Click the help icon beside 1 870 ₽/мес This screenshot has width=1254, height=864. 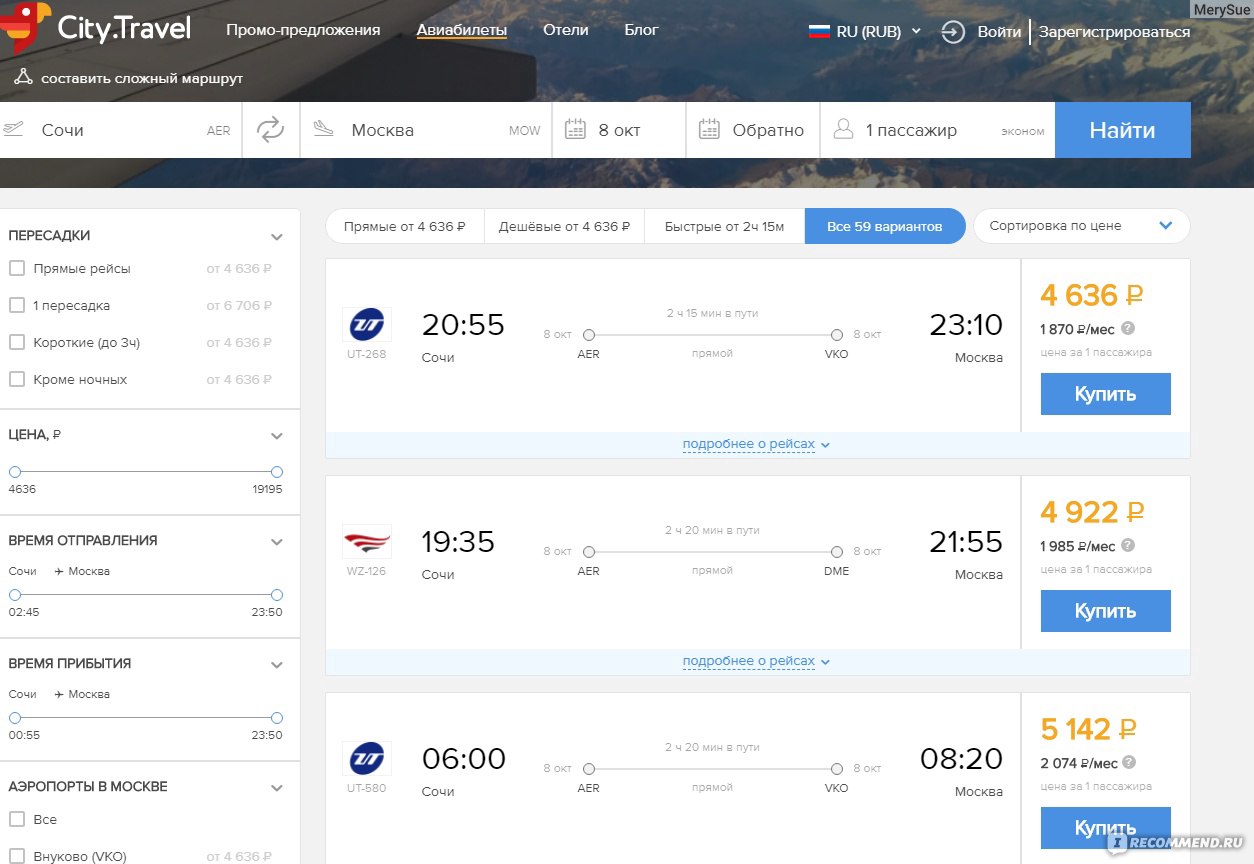1128,328
